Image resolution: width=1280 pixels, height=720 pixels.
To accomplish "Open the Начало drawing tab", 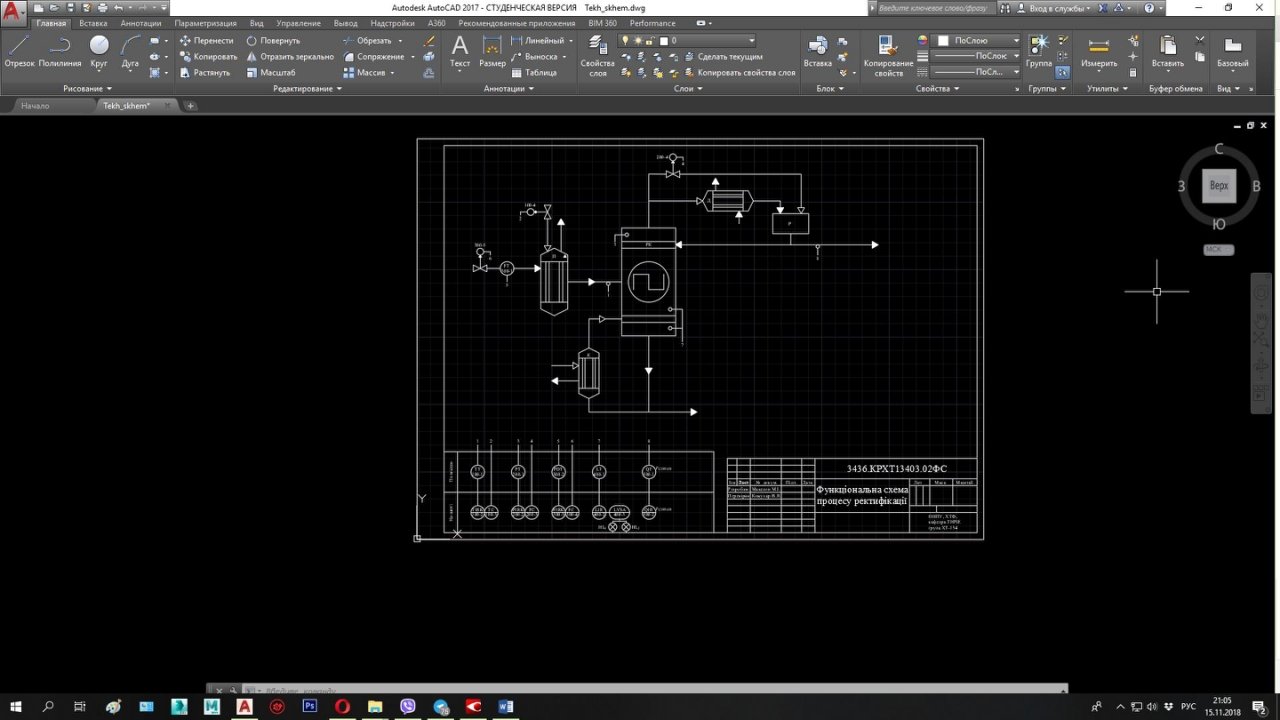I will click(35, 105).
